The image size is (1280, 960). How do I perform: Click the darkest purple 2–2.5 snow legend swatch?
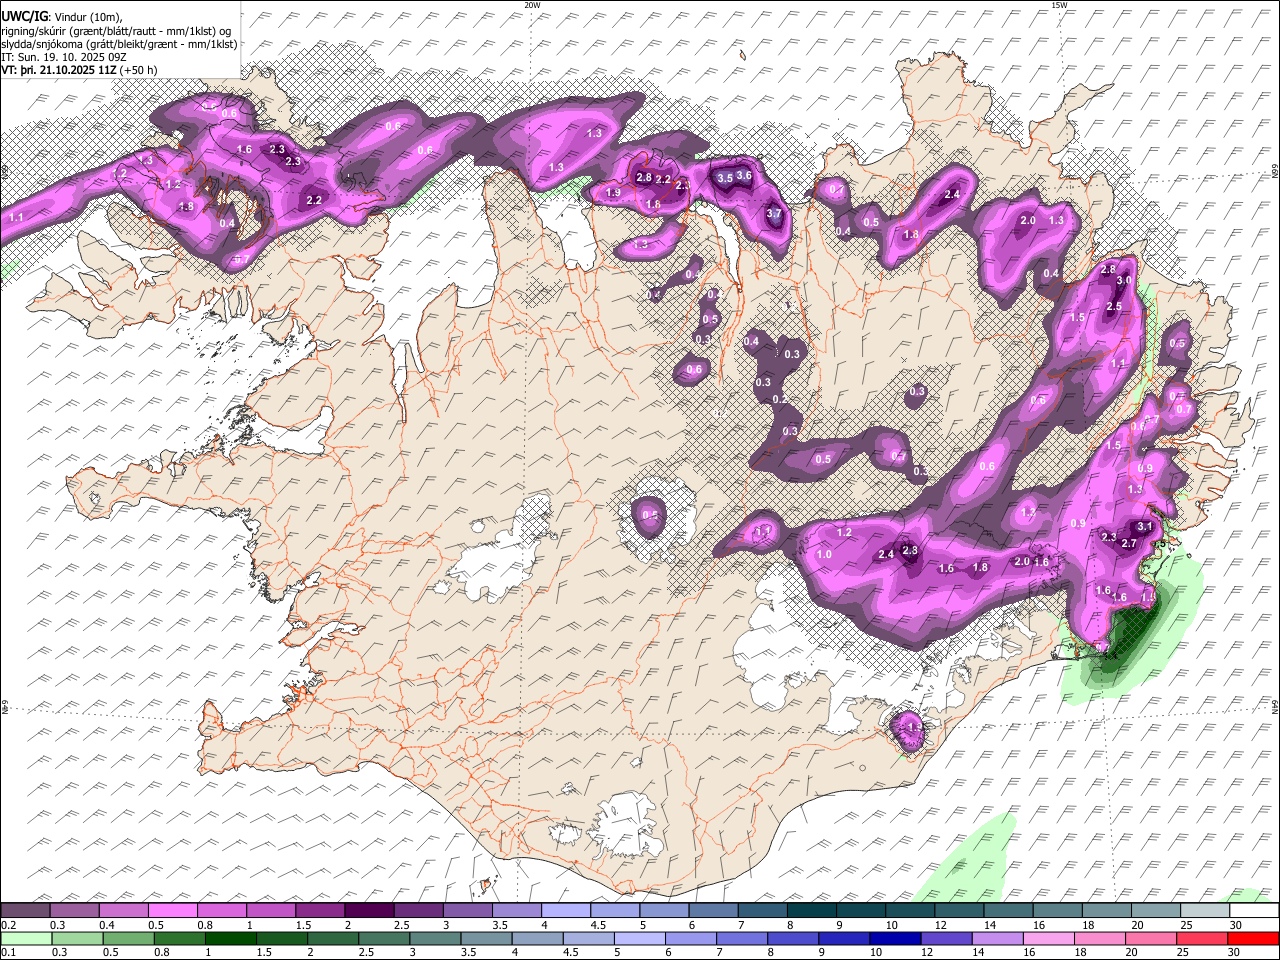tap(369, 911)
